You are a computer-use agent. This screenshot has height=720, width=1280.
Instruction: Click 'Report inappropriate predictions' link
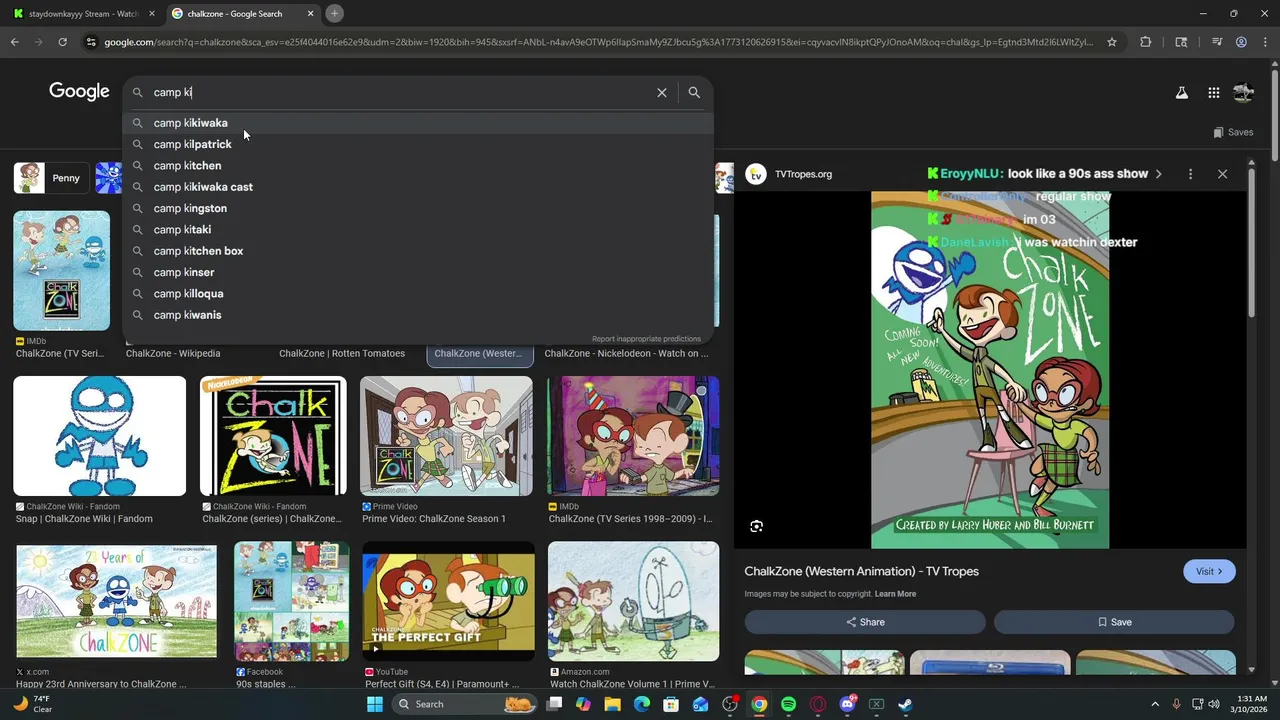[x=646, y=339]
